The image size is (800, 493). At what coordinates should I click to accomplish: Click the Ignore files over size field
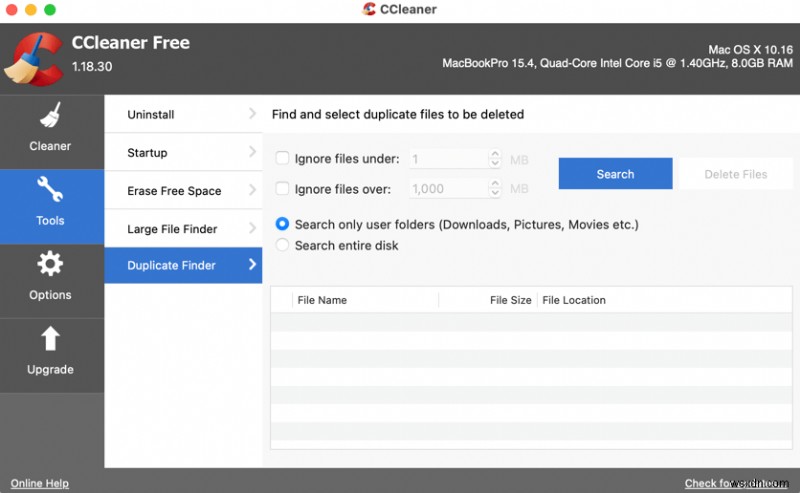448,188
